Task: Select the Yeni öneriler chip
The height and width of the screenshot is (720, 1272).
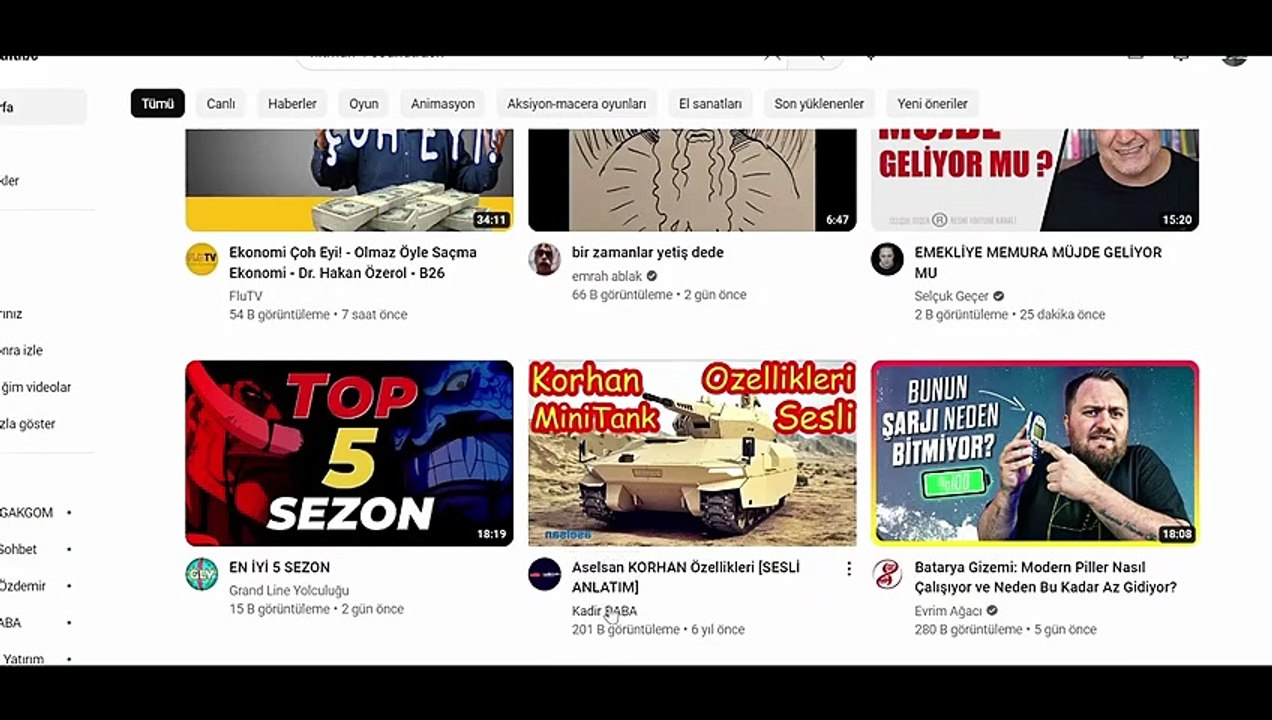Action: 932,103
